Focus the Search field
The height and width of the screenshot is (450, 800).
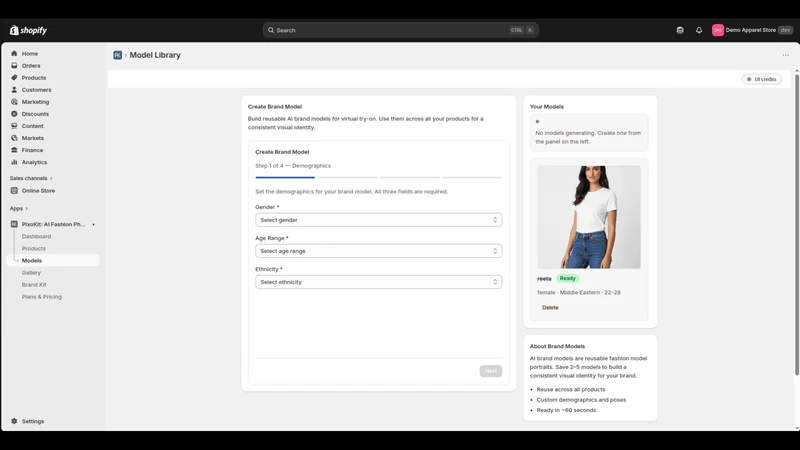pos(401,30)
